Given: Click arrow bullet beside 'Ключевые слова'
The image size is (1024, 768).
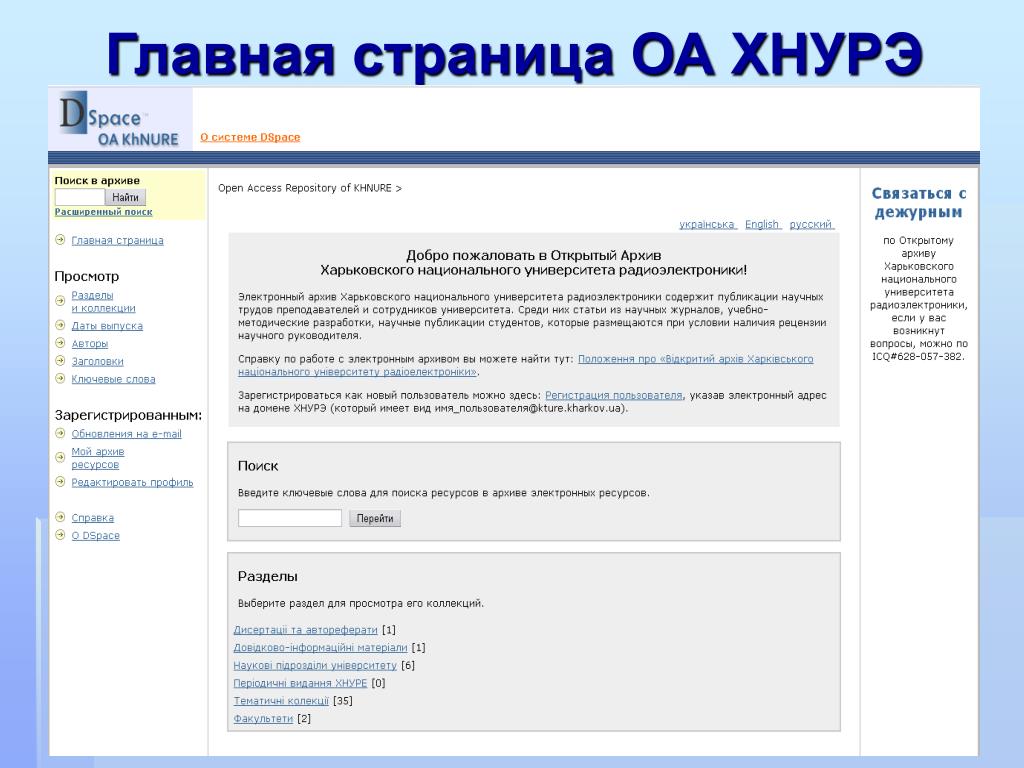Looking at the screenshot, I should [x=60, y=378].
